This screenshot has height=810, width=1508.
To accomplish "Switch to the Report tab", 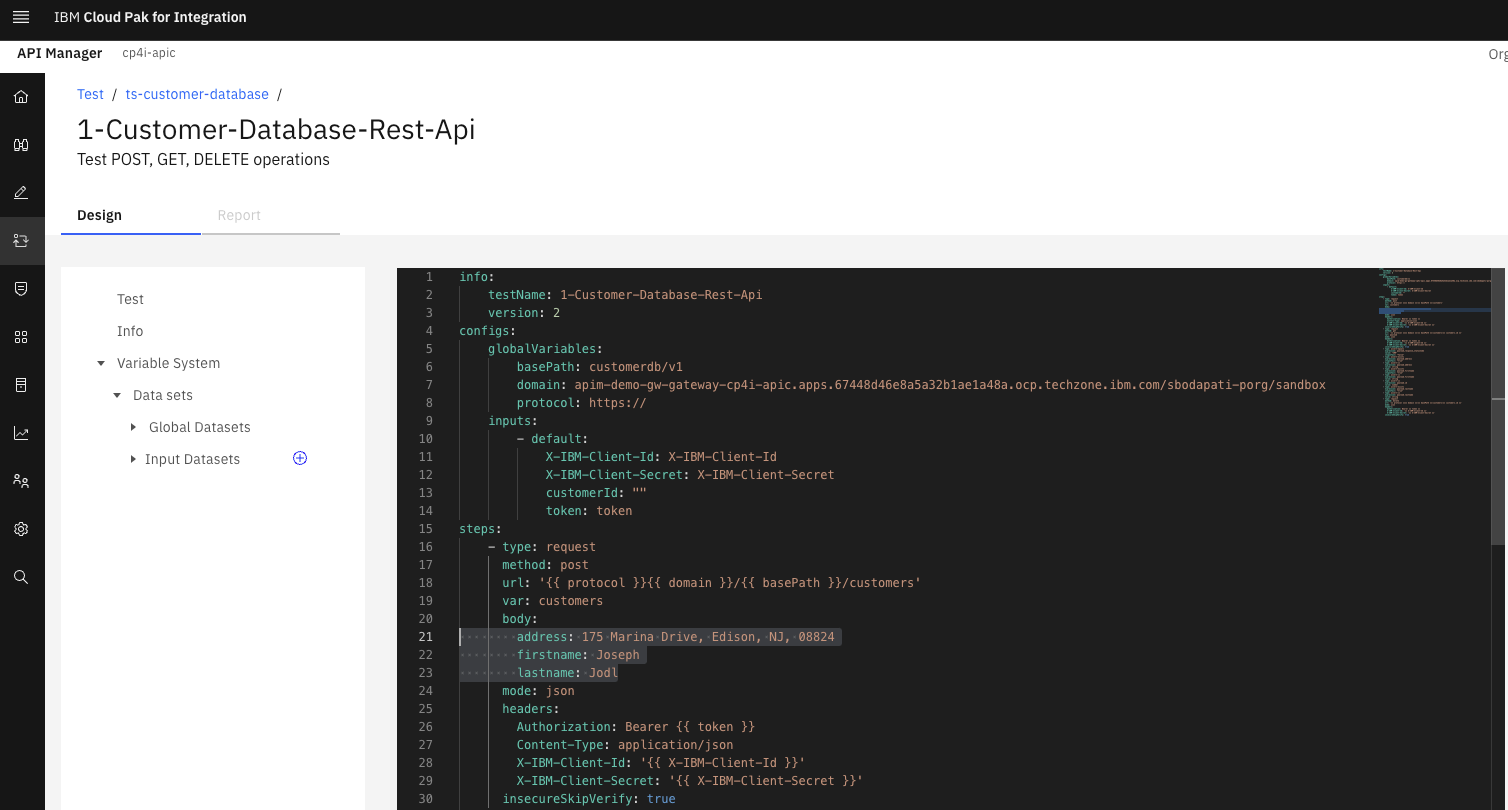I will coord(239,215).
